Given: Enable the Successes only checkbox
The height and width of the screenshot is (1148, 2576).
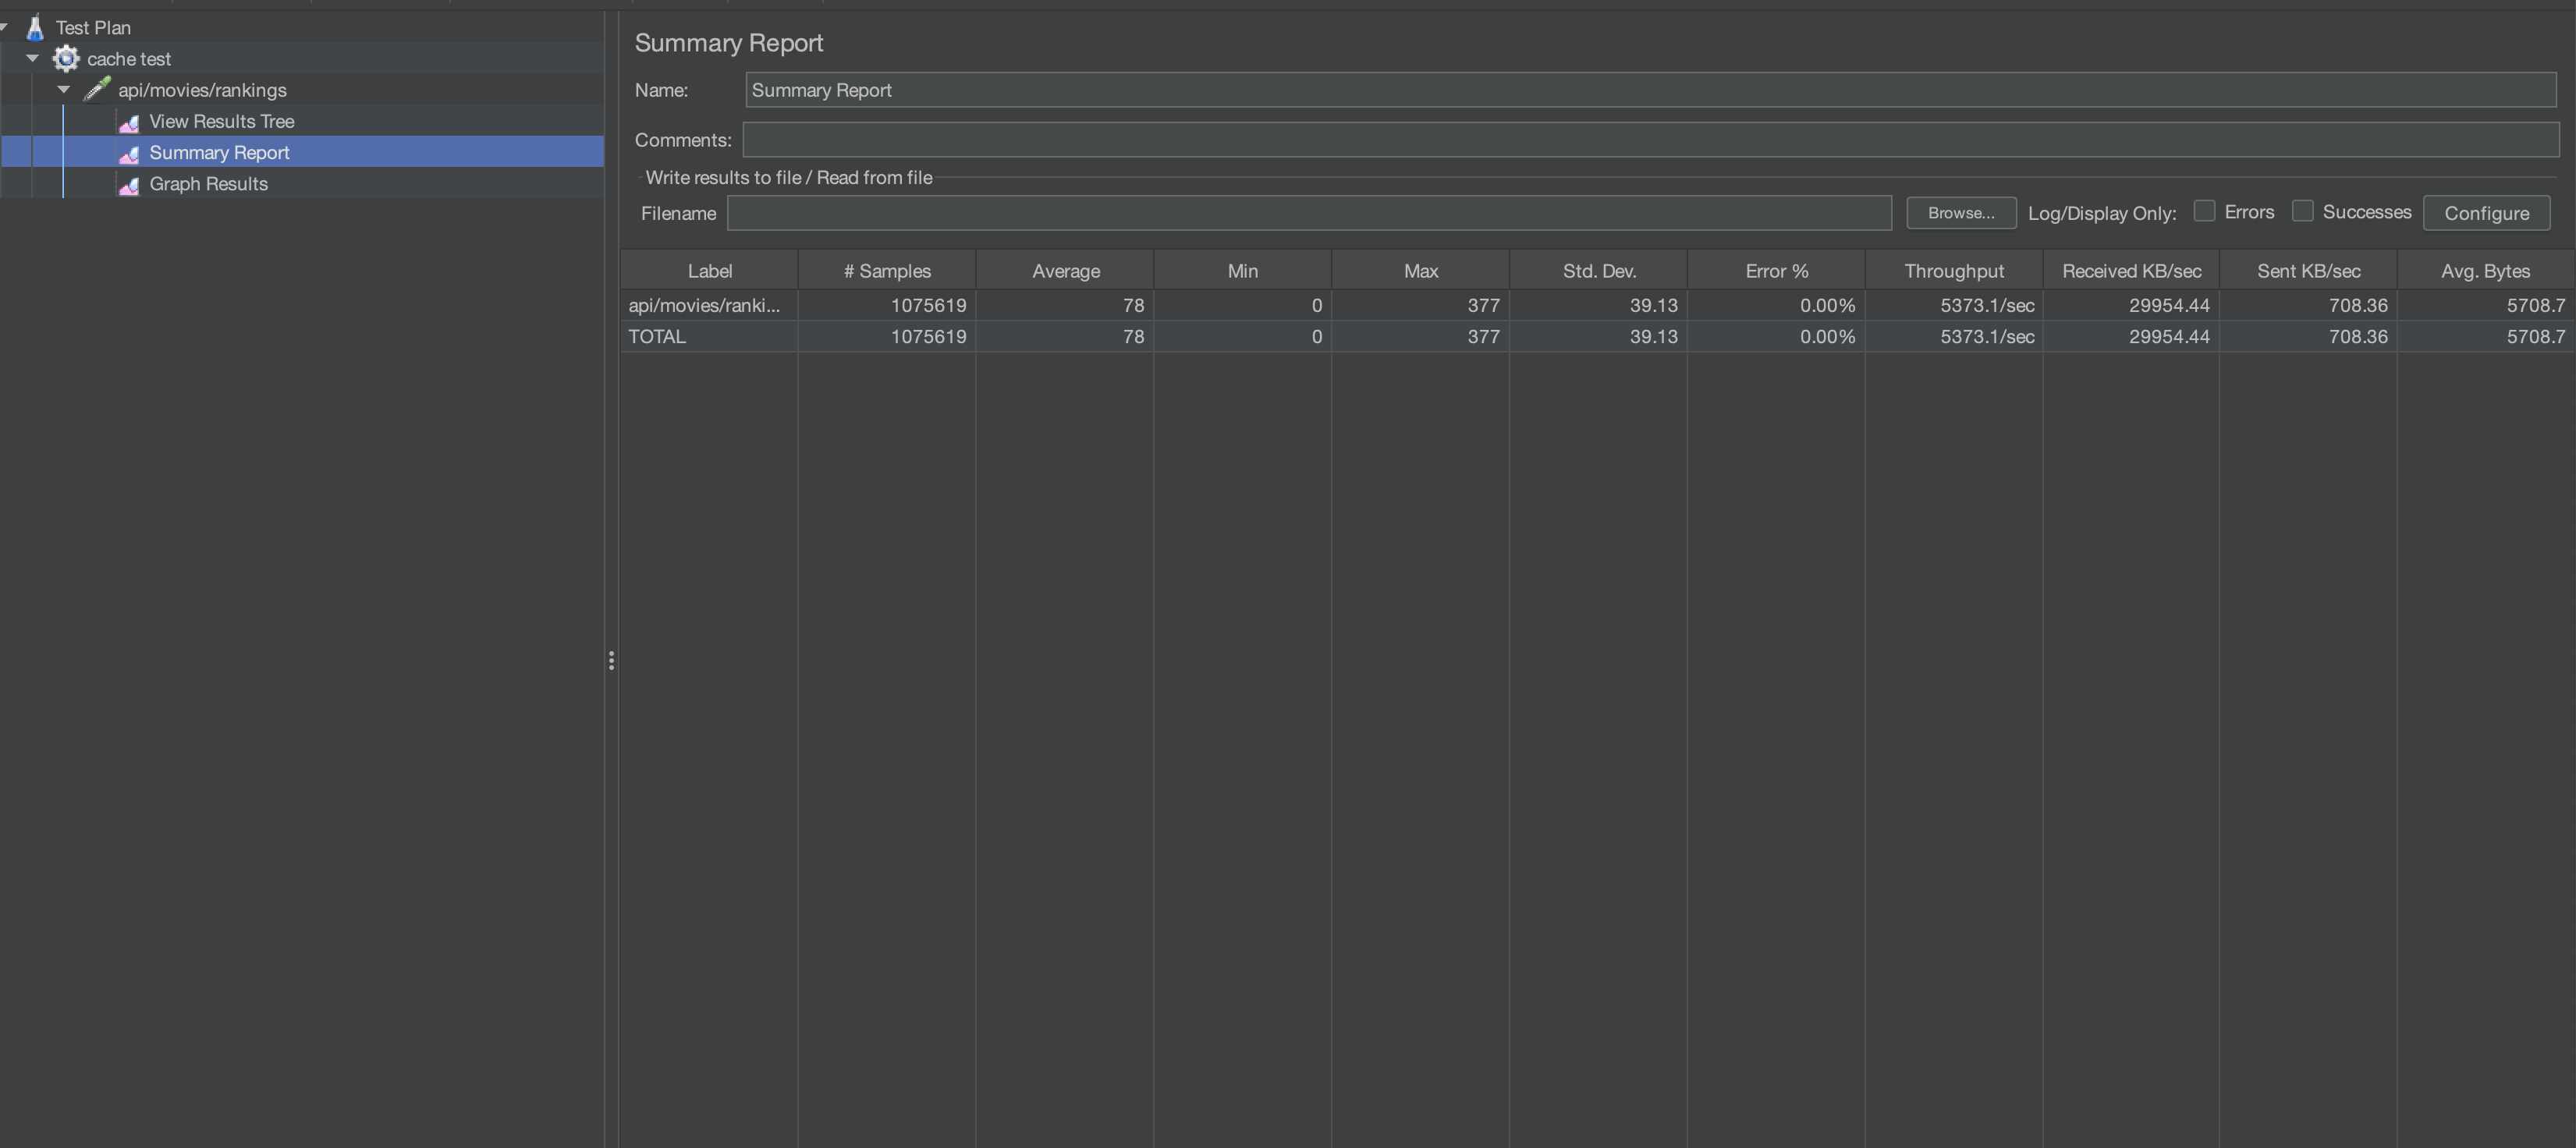Looking at the screenshot, I should 2302,211.
